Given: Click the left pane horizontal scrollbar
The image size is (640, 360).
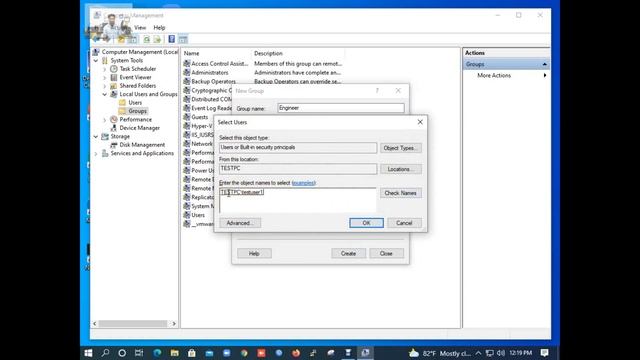Looking at the screenshot, I should [134, 324].
